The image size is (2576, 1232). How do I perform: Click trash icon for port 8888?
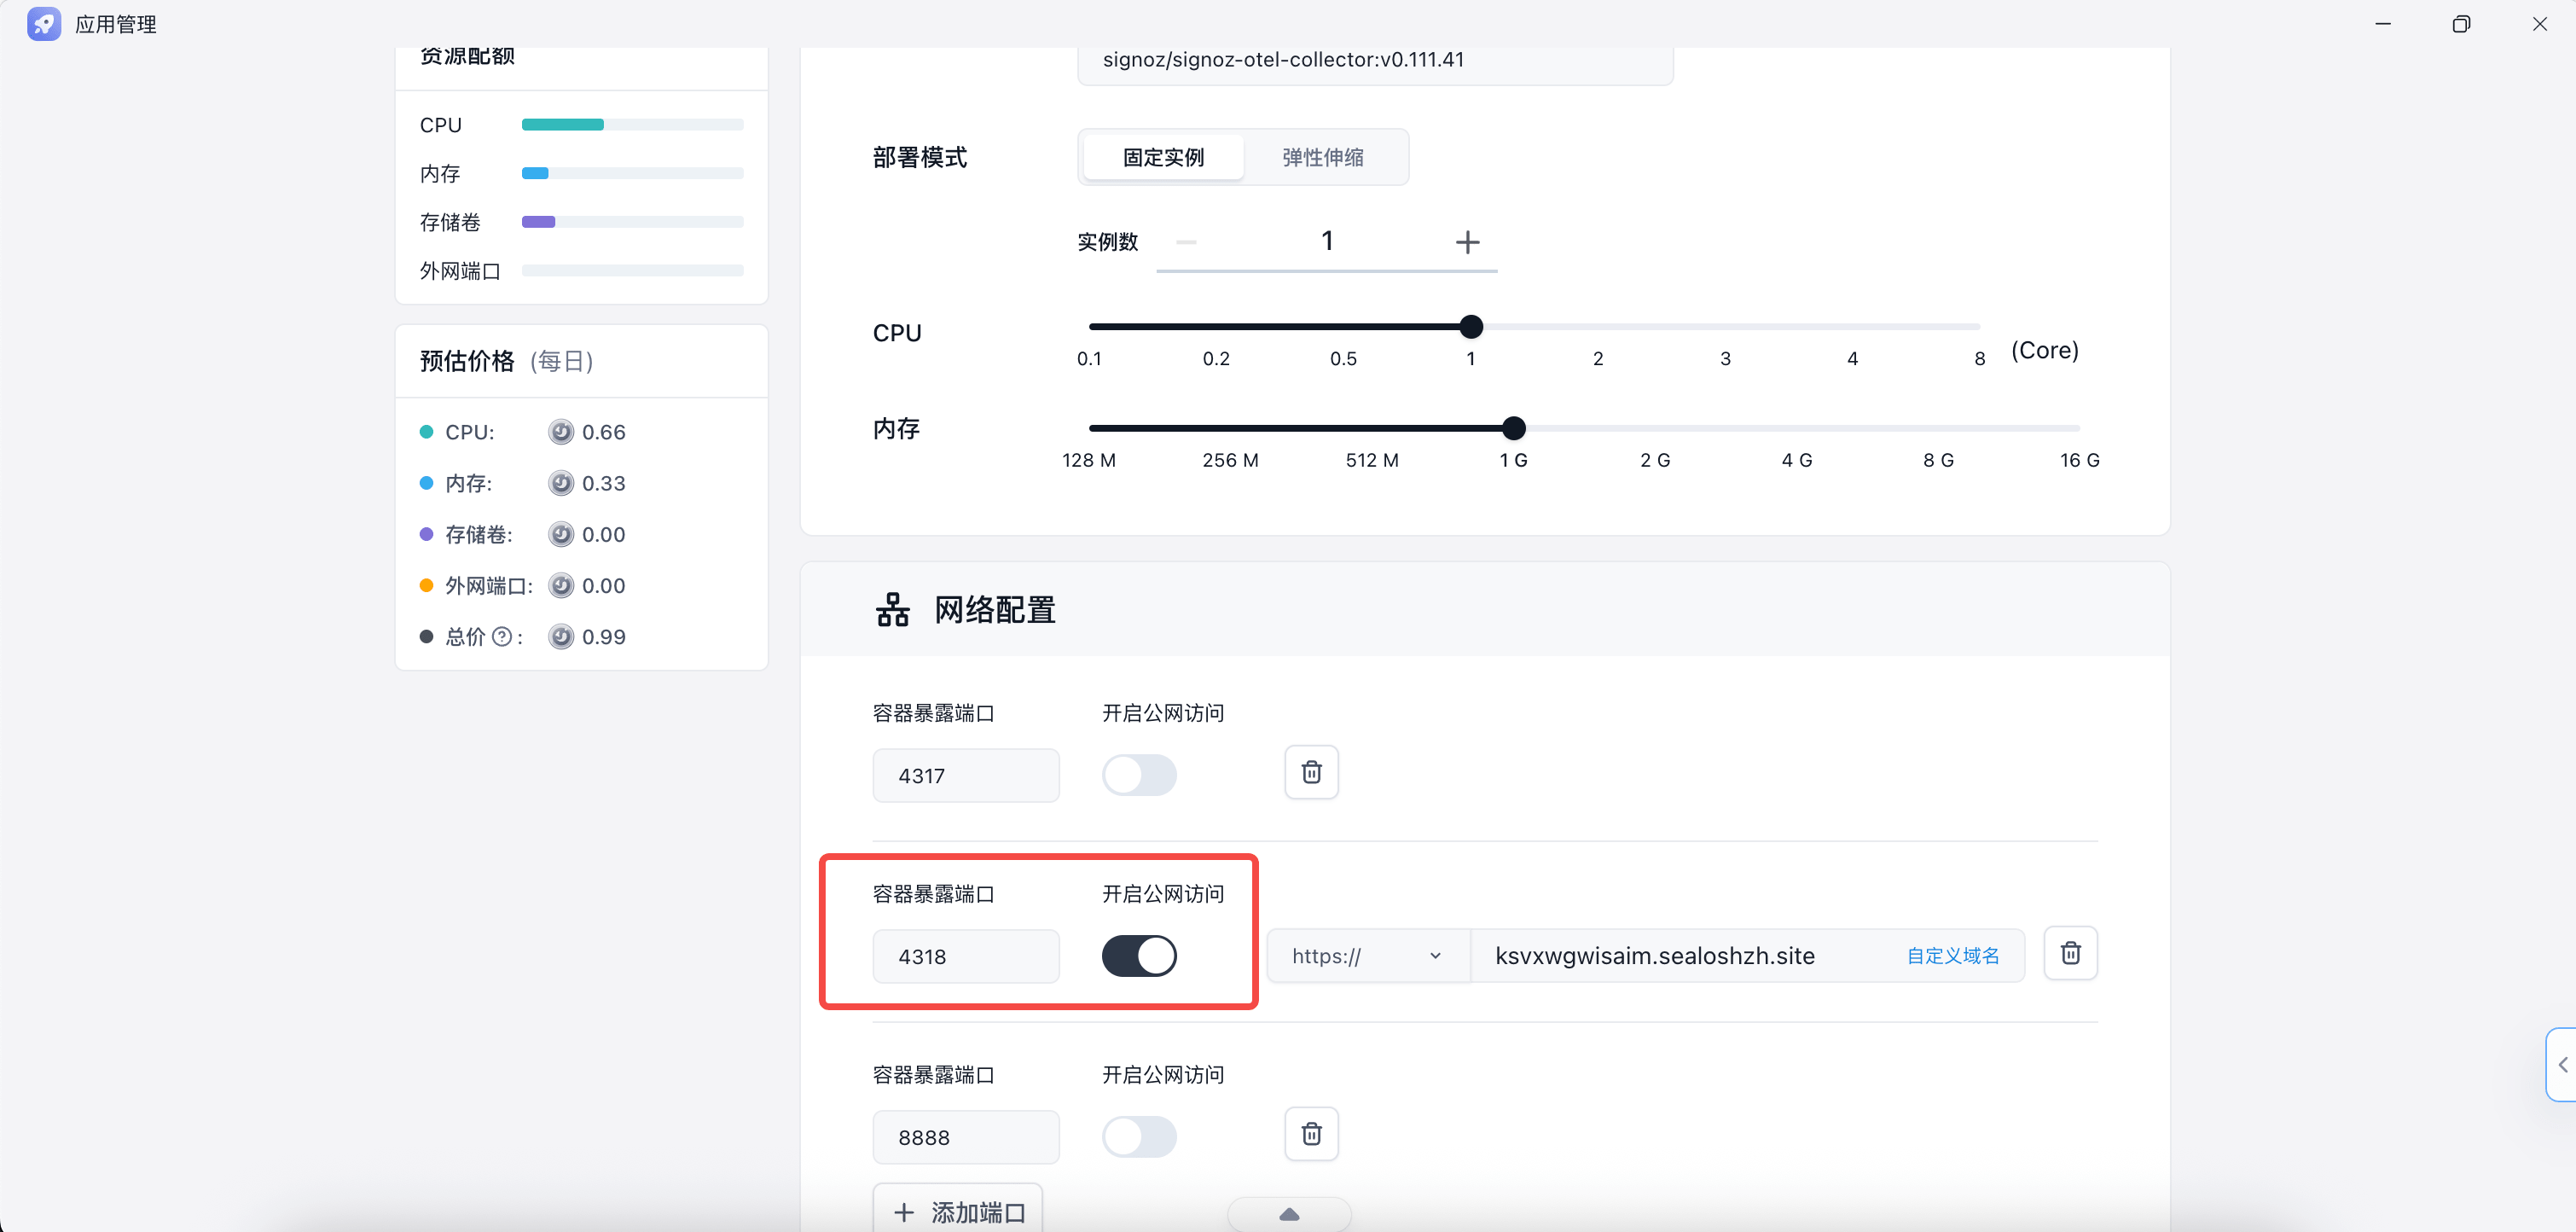click(1311, 1134)
